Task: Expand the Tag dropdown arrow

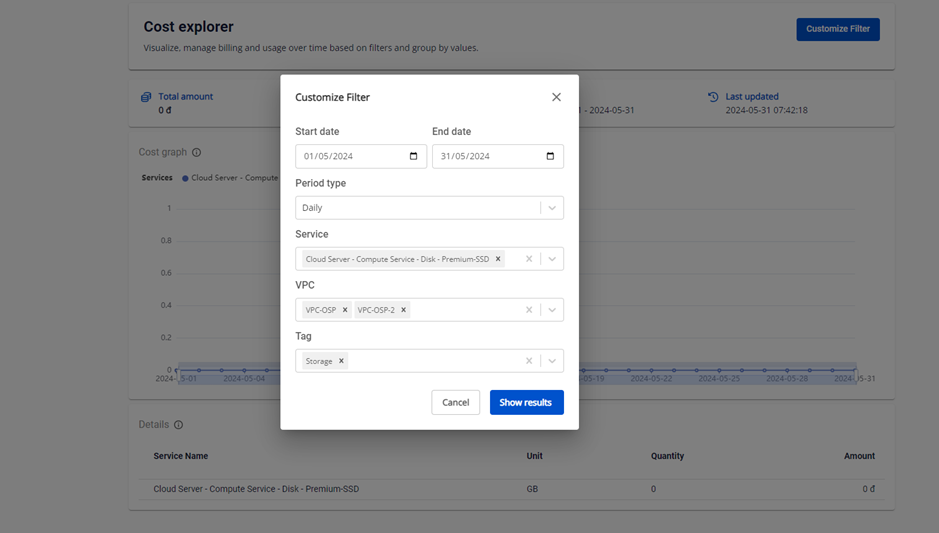Action: (552, 361)
